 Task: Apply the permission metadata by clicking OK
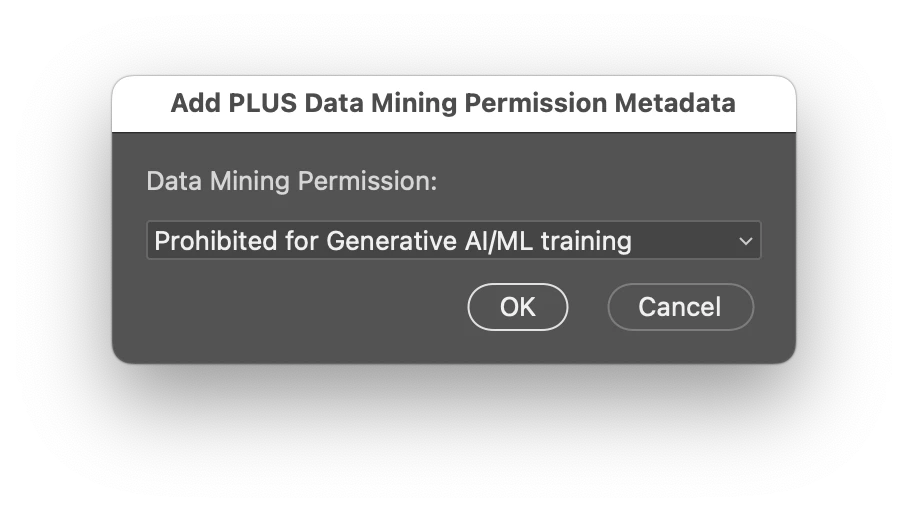tap(518, 307)
